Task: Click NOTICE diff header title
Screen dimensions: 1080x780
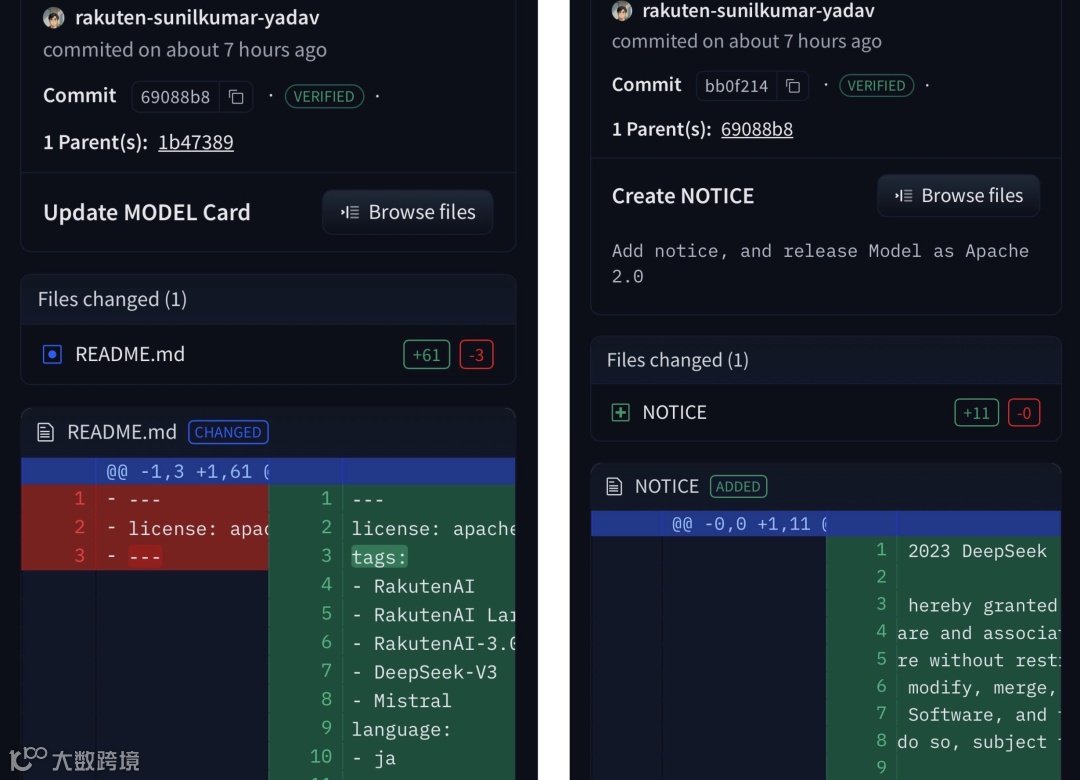Action: tap(667, 486)
